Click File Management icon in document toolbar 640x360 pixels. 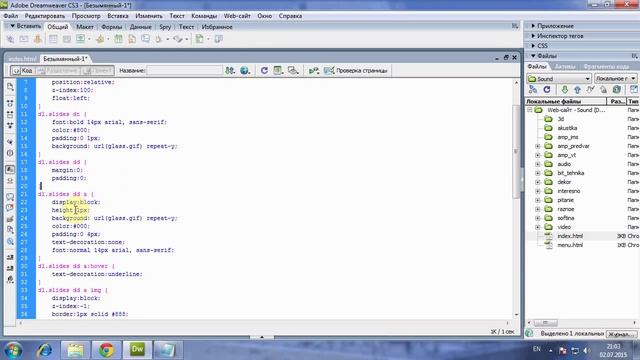(230, 71)
